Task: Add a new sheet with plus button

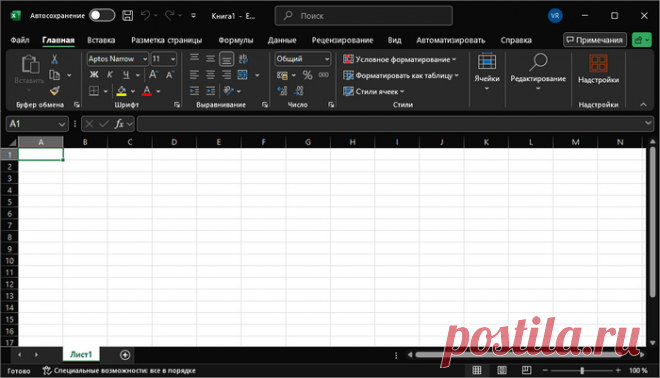Action: [x=125, y=355]
